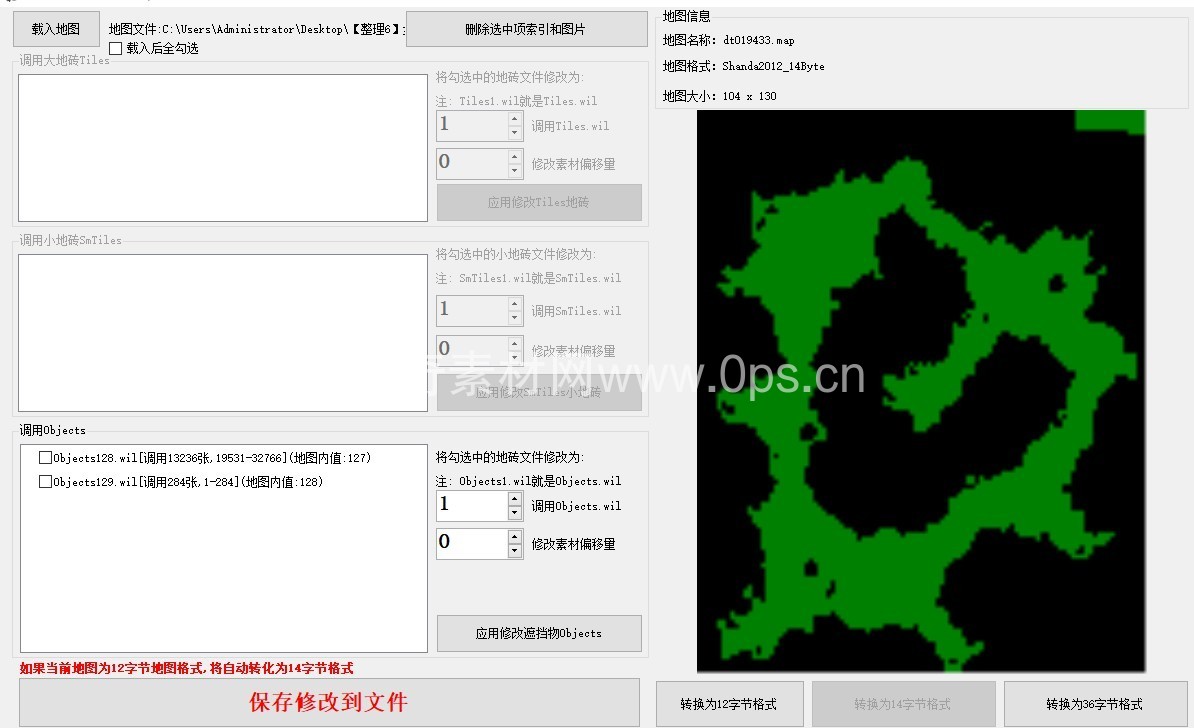Image resolution: width=1194 pixels, height=728 pixels.
Task: Click the Objects 修改素材偏移量 input field
Action: pyautogui.click(x=471, y=543)
